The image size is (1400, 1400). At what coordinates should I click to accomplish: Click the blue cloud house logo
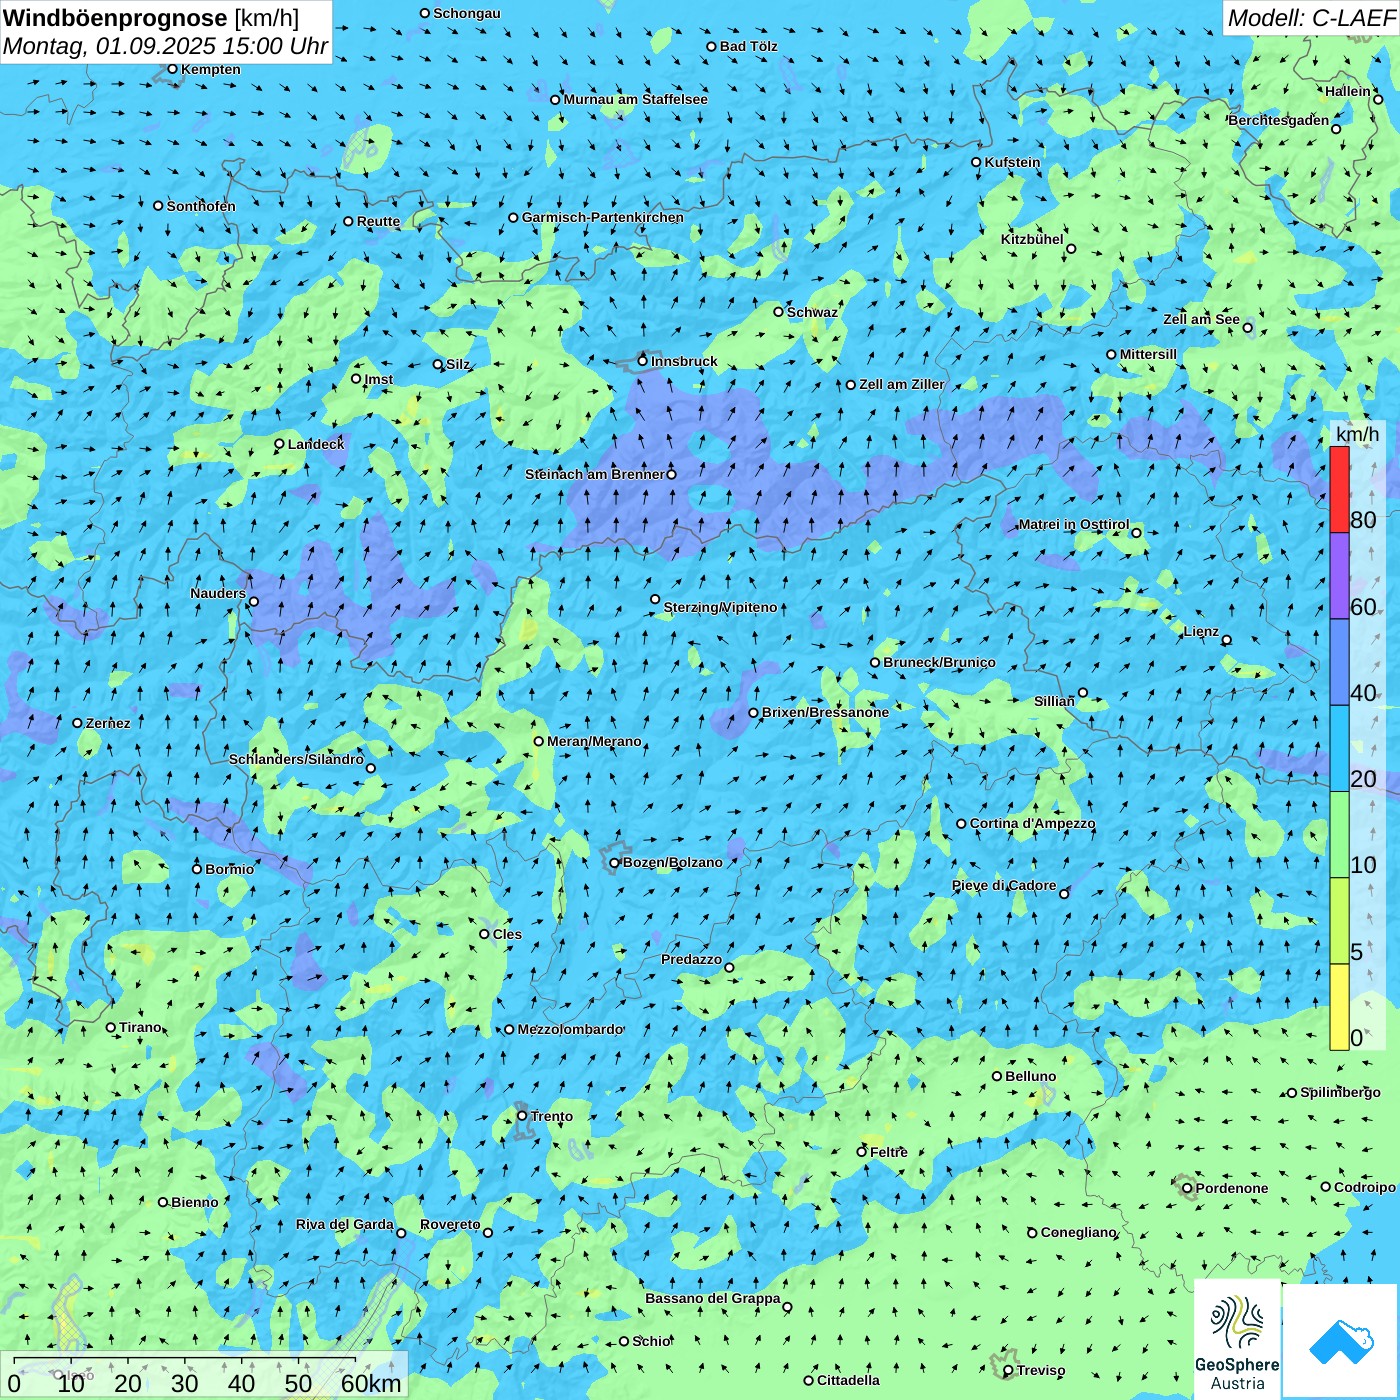coord(1341,1341)
